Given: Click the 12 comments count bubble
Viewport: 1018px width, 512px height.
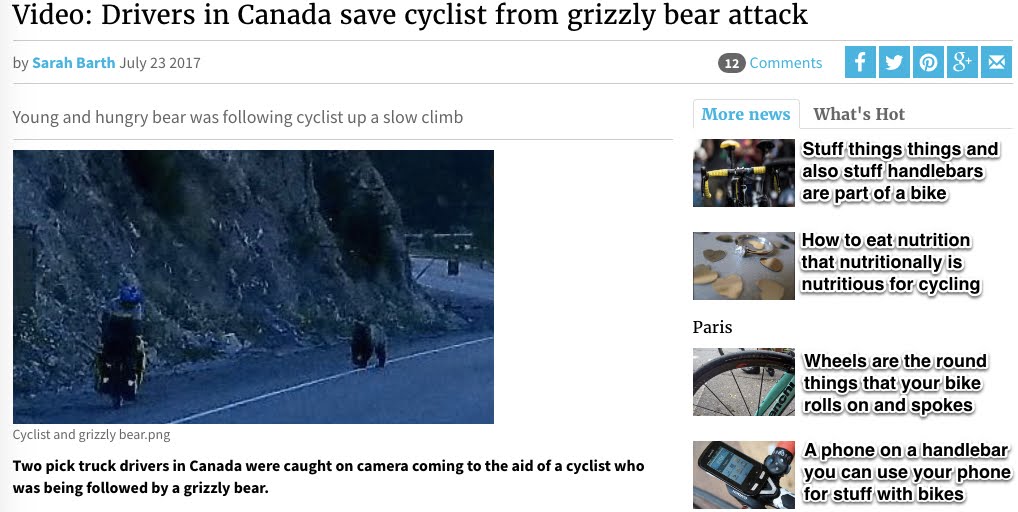Looking at the screenshot, I should point(732,63).
